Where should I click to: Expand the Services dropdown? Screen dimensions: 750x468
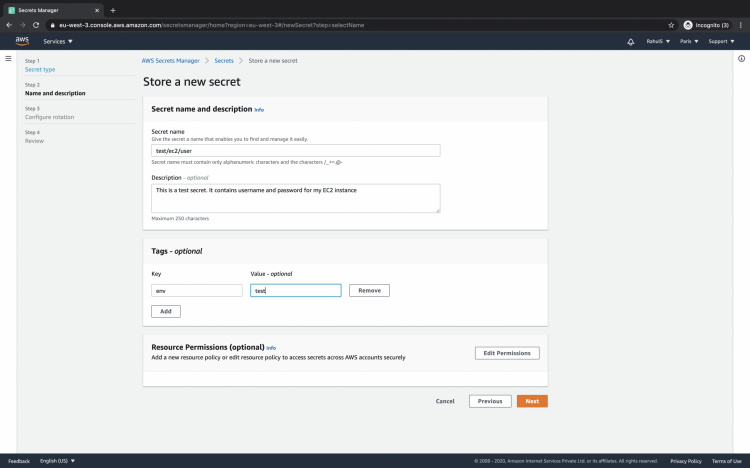point(58,42)
